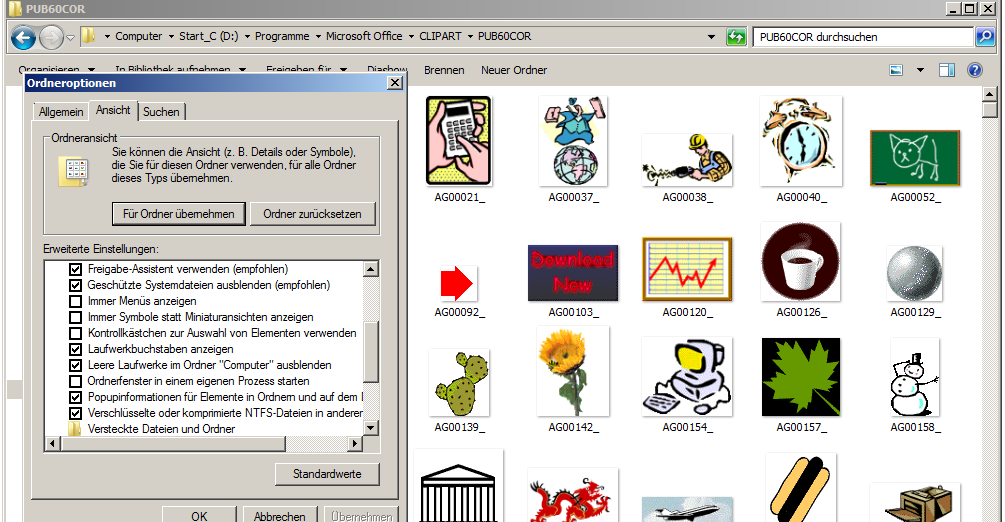Click in PUB60COR durchsuchen search field
1005x522 pixels.
(863, 37)
